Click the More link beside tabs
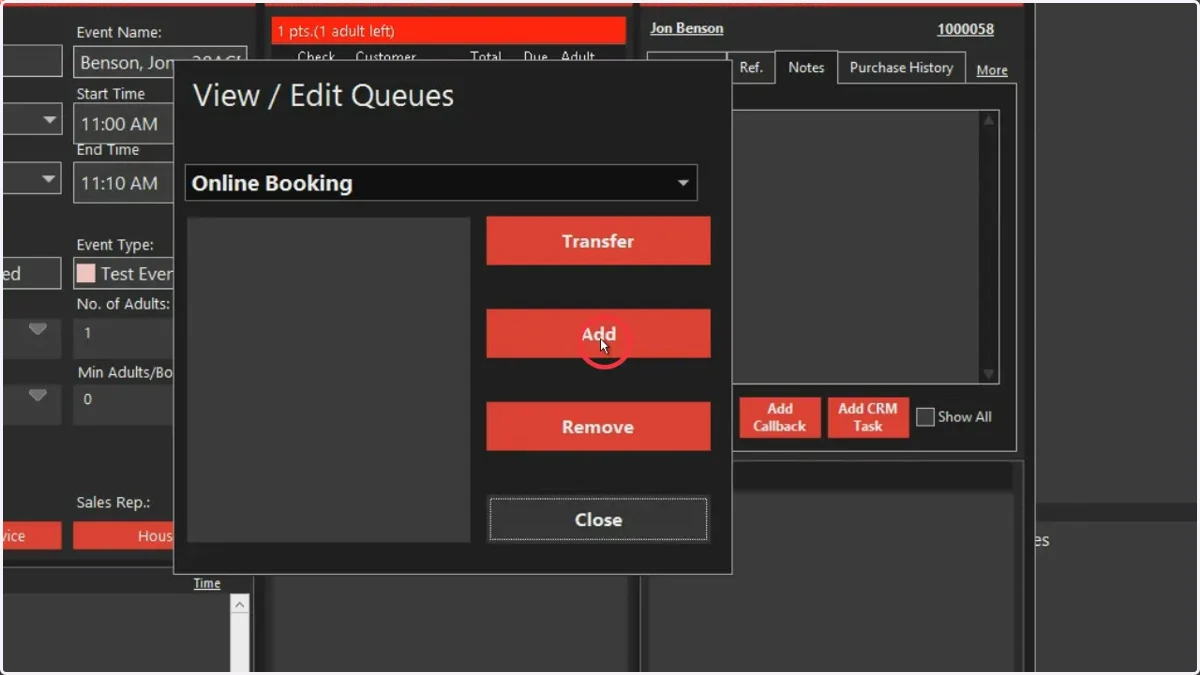This screenshot has width=1200, height=675. coord(992,70)
